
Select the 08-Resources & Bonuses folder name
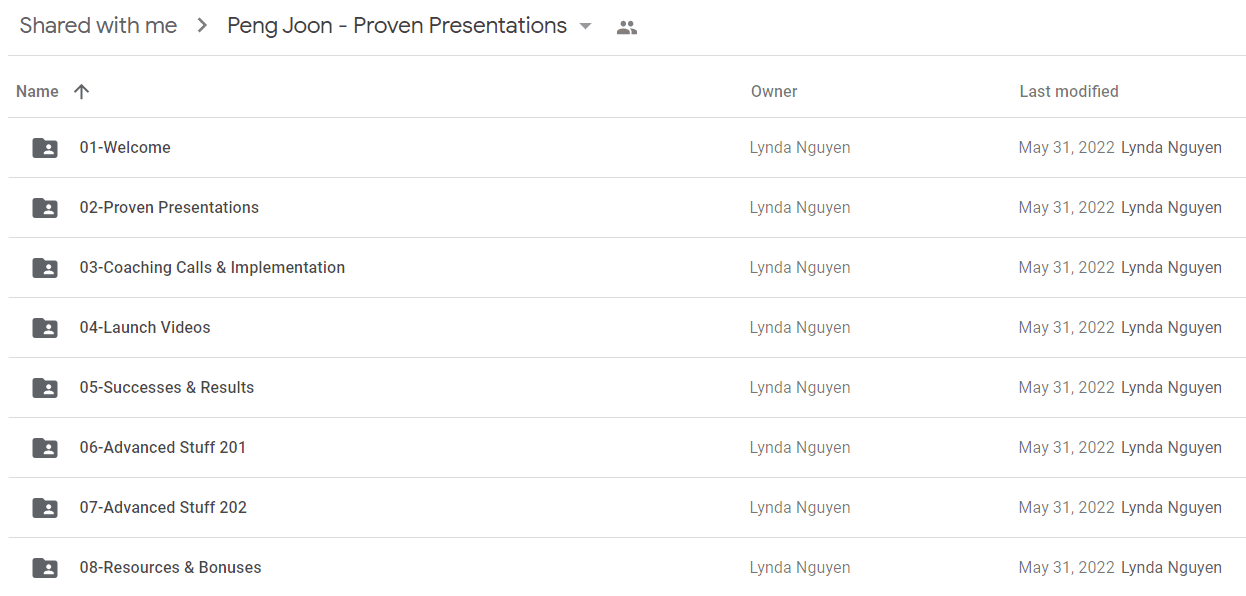pos(170,567)
